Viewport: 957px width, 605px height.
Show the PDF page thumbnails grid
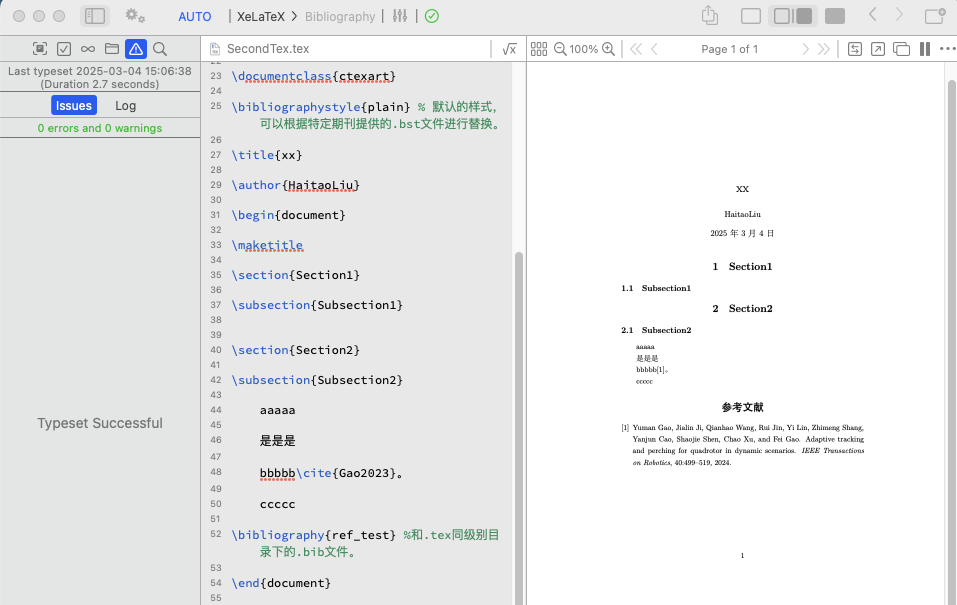(x=539, y=49)
